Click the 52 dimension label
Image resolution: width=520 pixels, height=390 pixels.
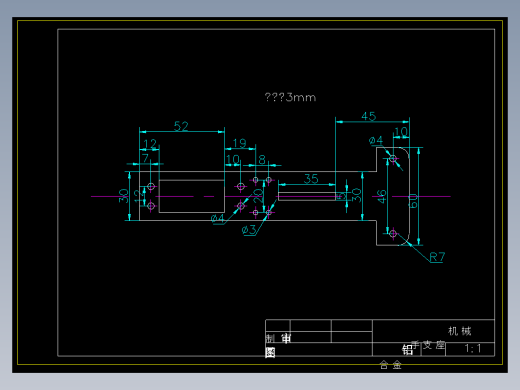[x=181, y=126]
